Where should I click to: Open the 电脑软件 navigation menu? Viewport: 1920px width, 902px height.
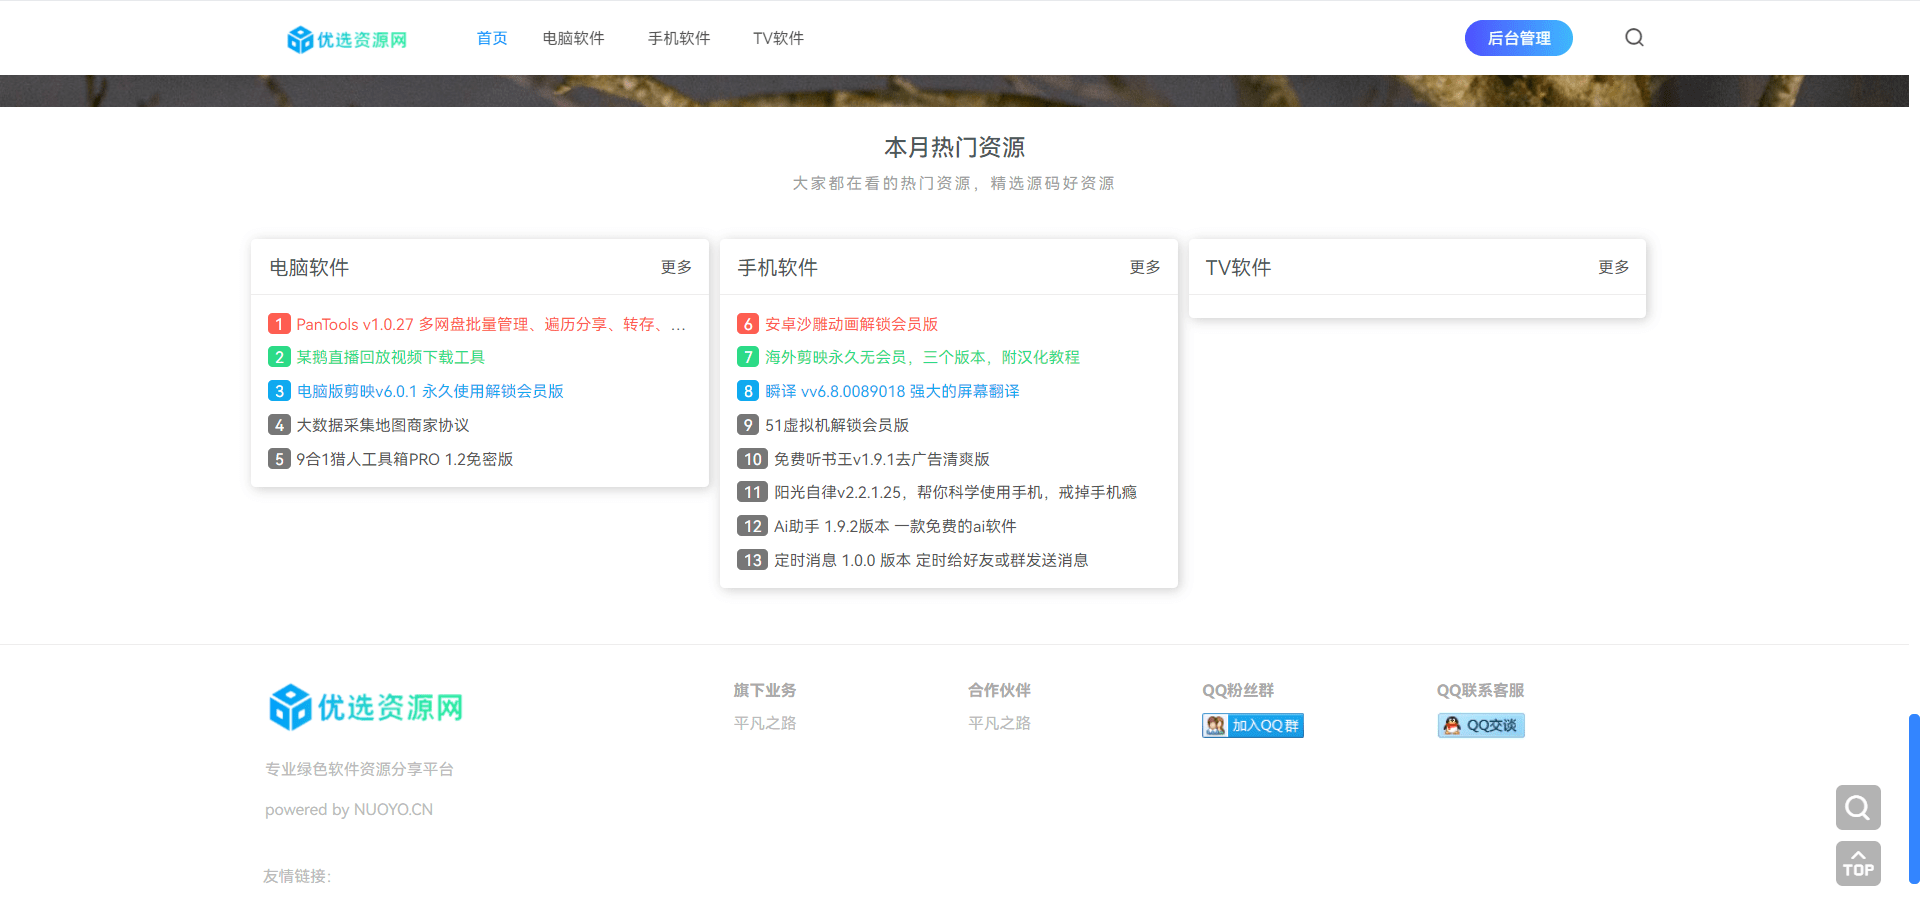[573, 37]
